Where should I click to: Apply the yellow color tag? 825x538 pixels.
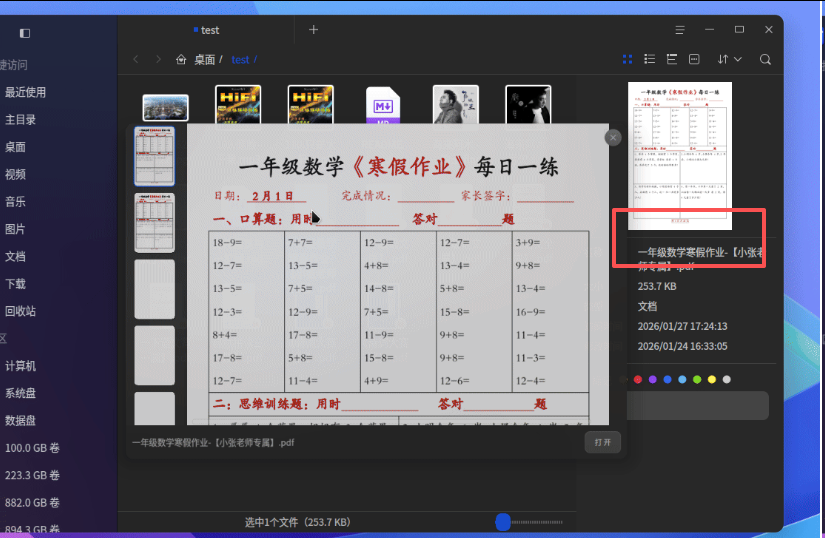(711, 379)
